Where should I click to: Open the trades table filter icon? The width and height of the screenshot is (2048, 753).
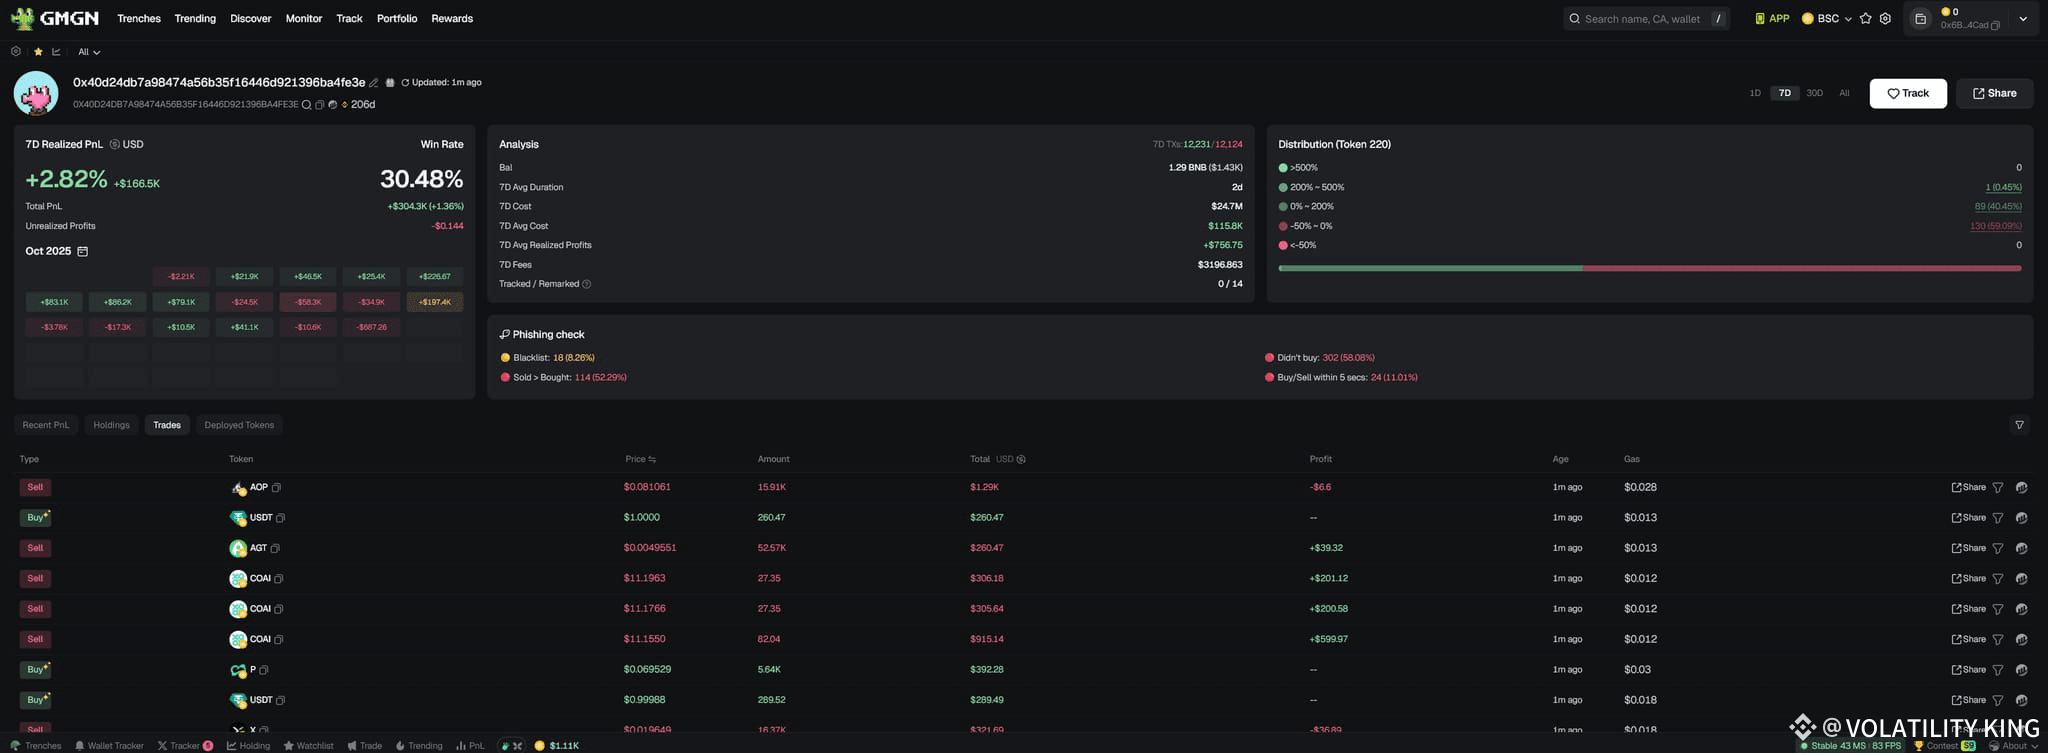pos(2019,425)
